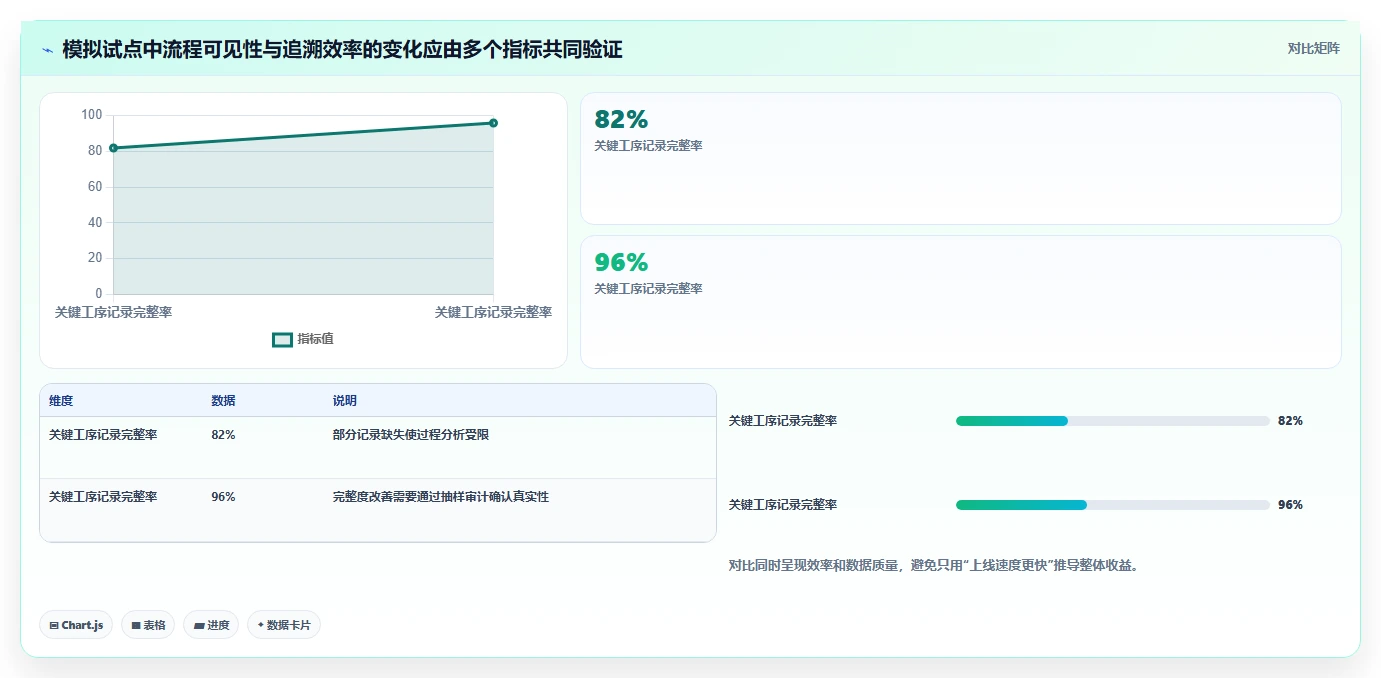1381x678 pixels.
Task: Click the table cell "完整度改善需要通过抽样审计确认真实性"
Action: [x=441, y=497]
